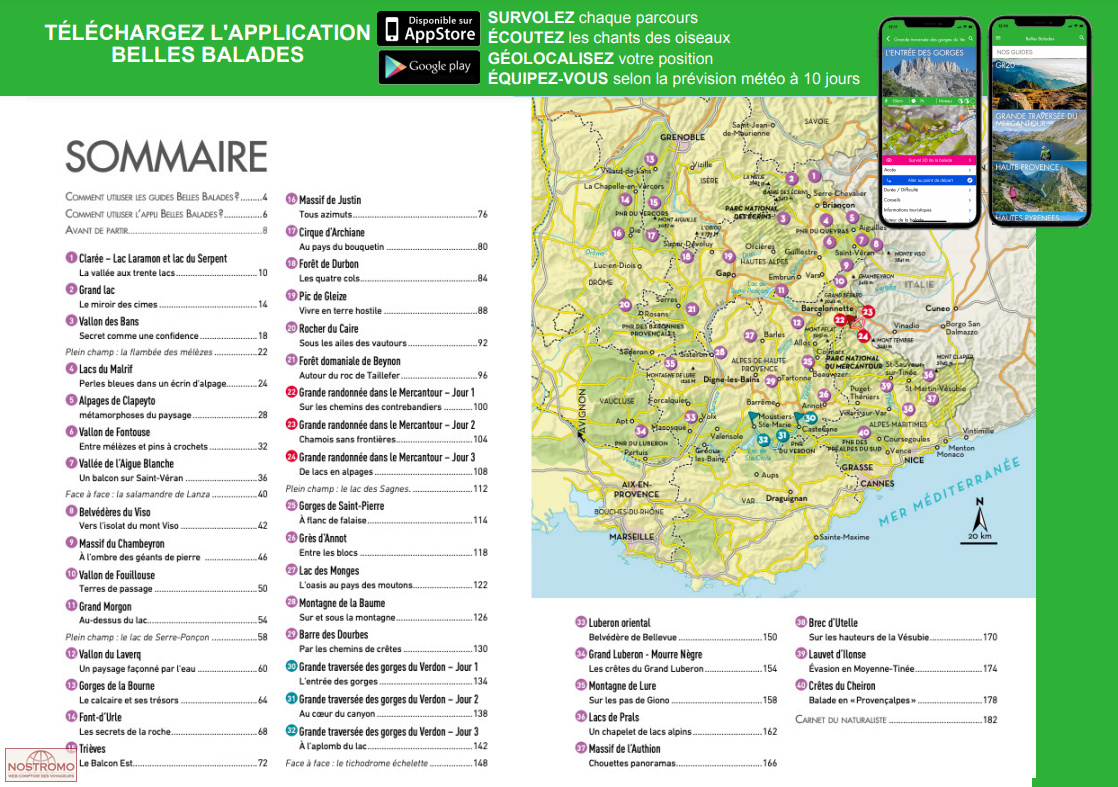Click the number 6 badge beside Vallon de Fontouse
The width and height of the screenshot is (1118, 787).
71,431
